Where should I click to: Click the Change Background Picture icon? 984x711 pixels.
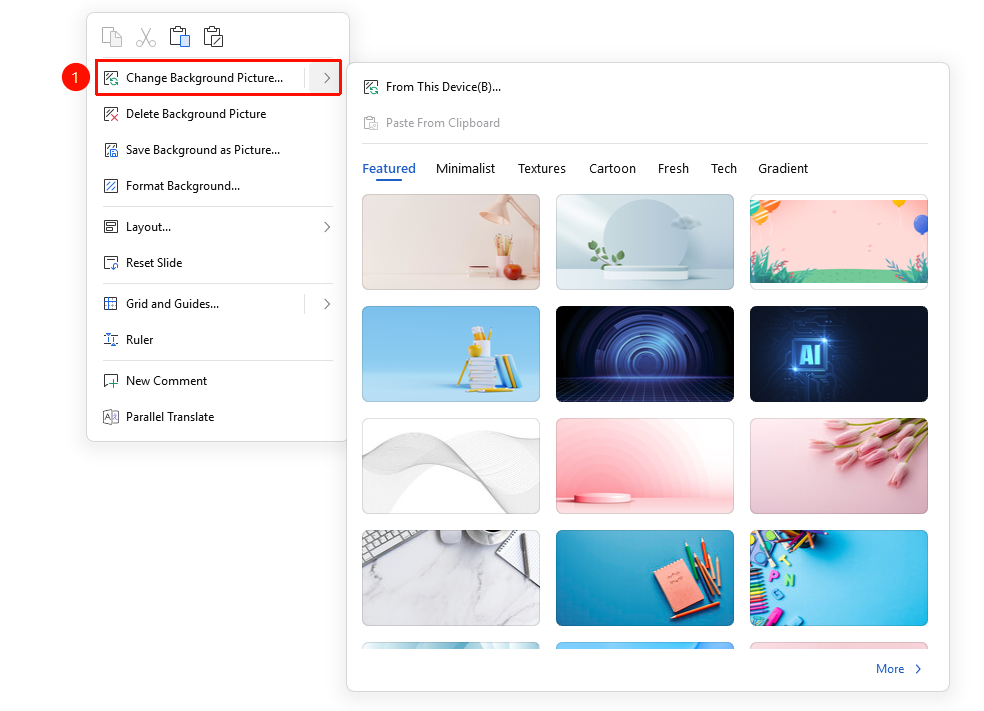pos(111,78)
